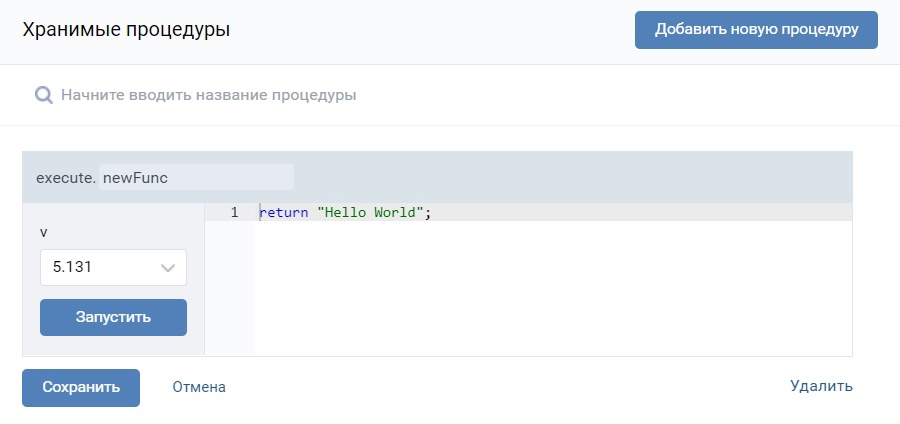
Task: Click the execute. prefix label
Action: (65, 178)
